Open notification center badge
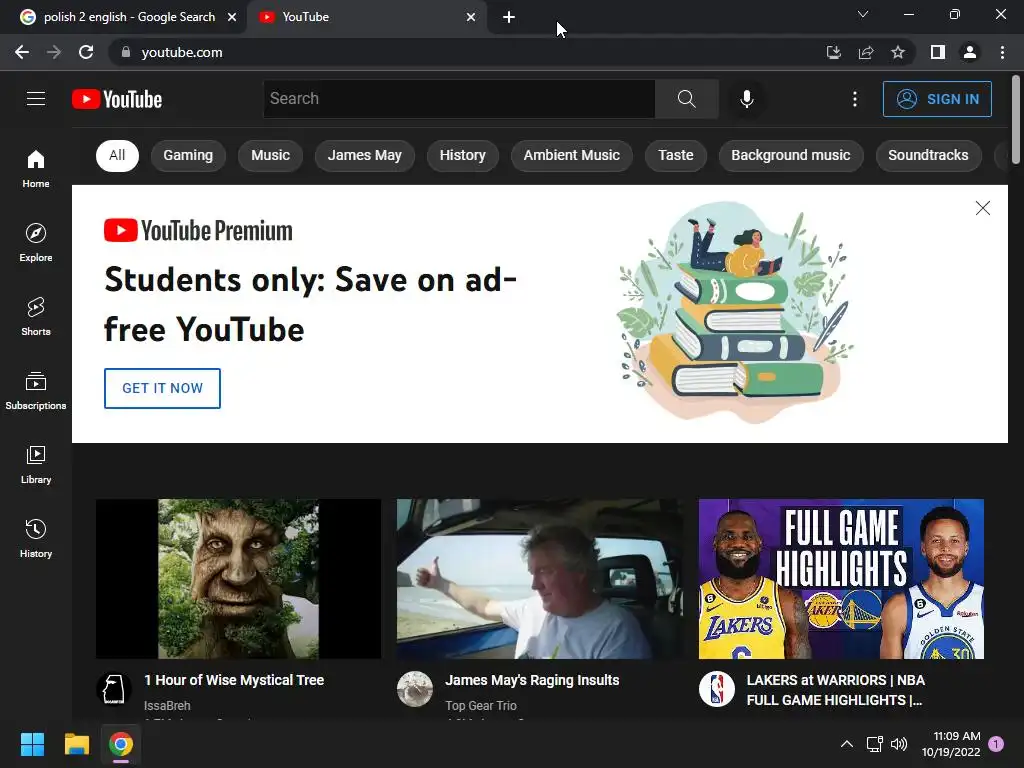Image resolution: width=1024 pixels, height=768 pixels. pyautogui.click(x=996, y=744)
